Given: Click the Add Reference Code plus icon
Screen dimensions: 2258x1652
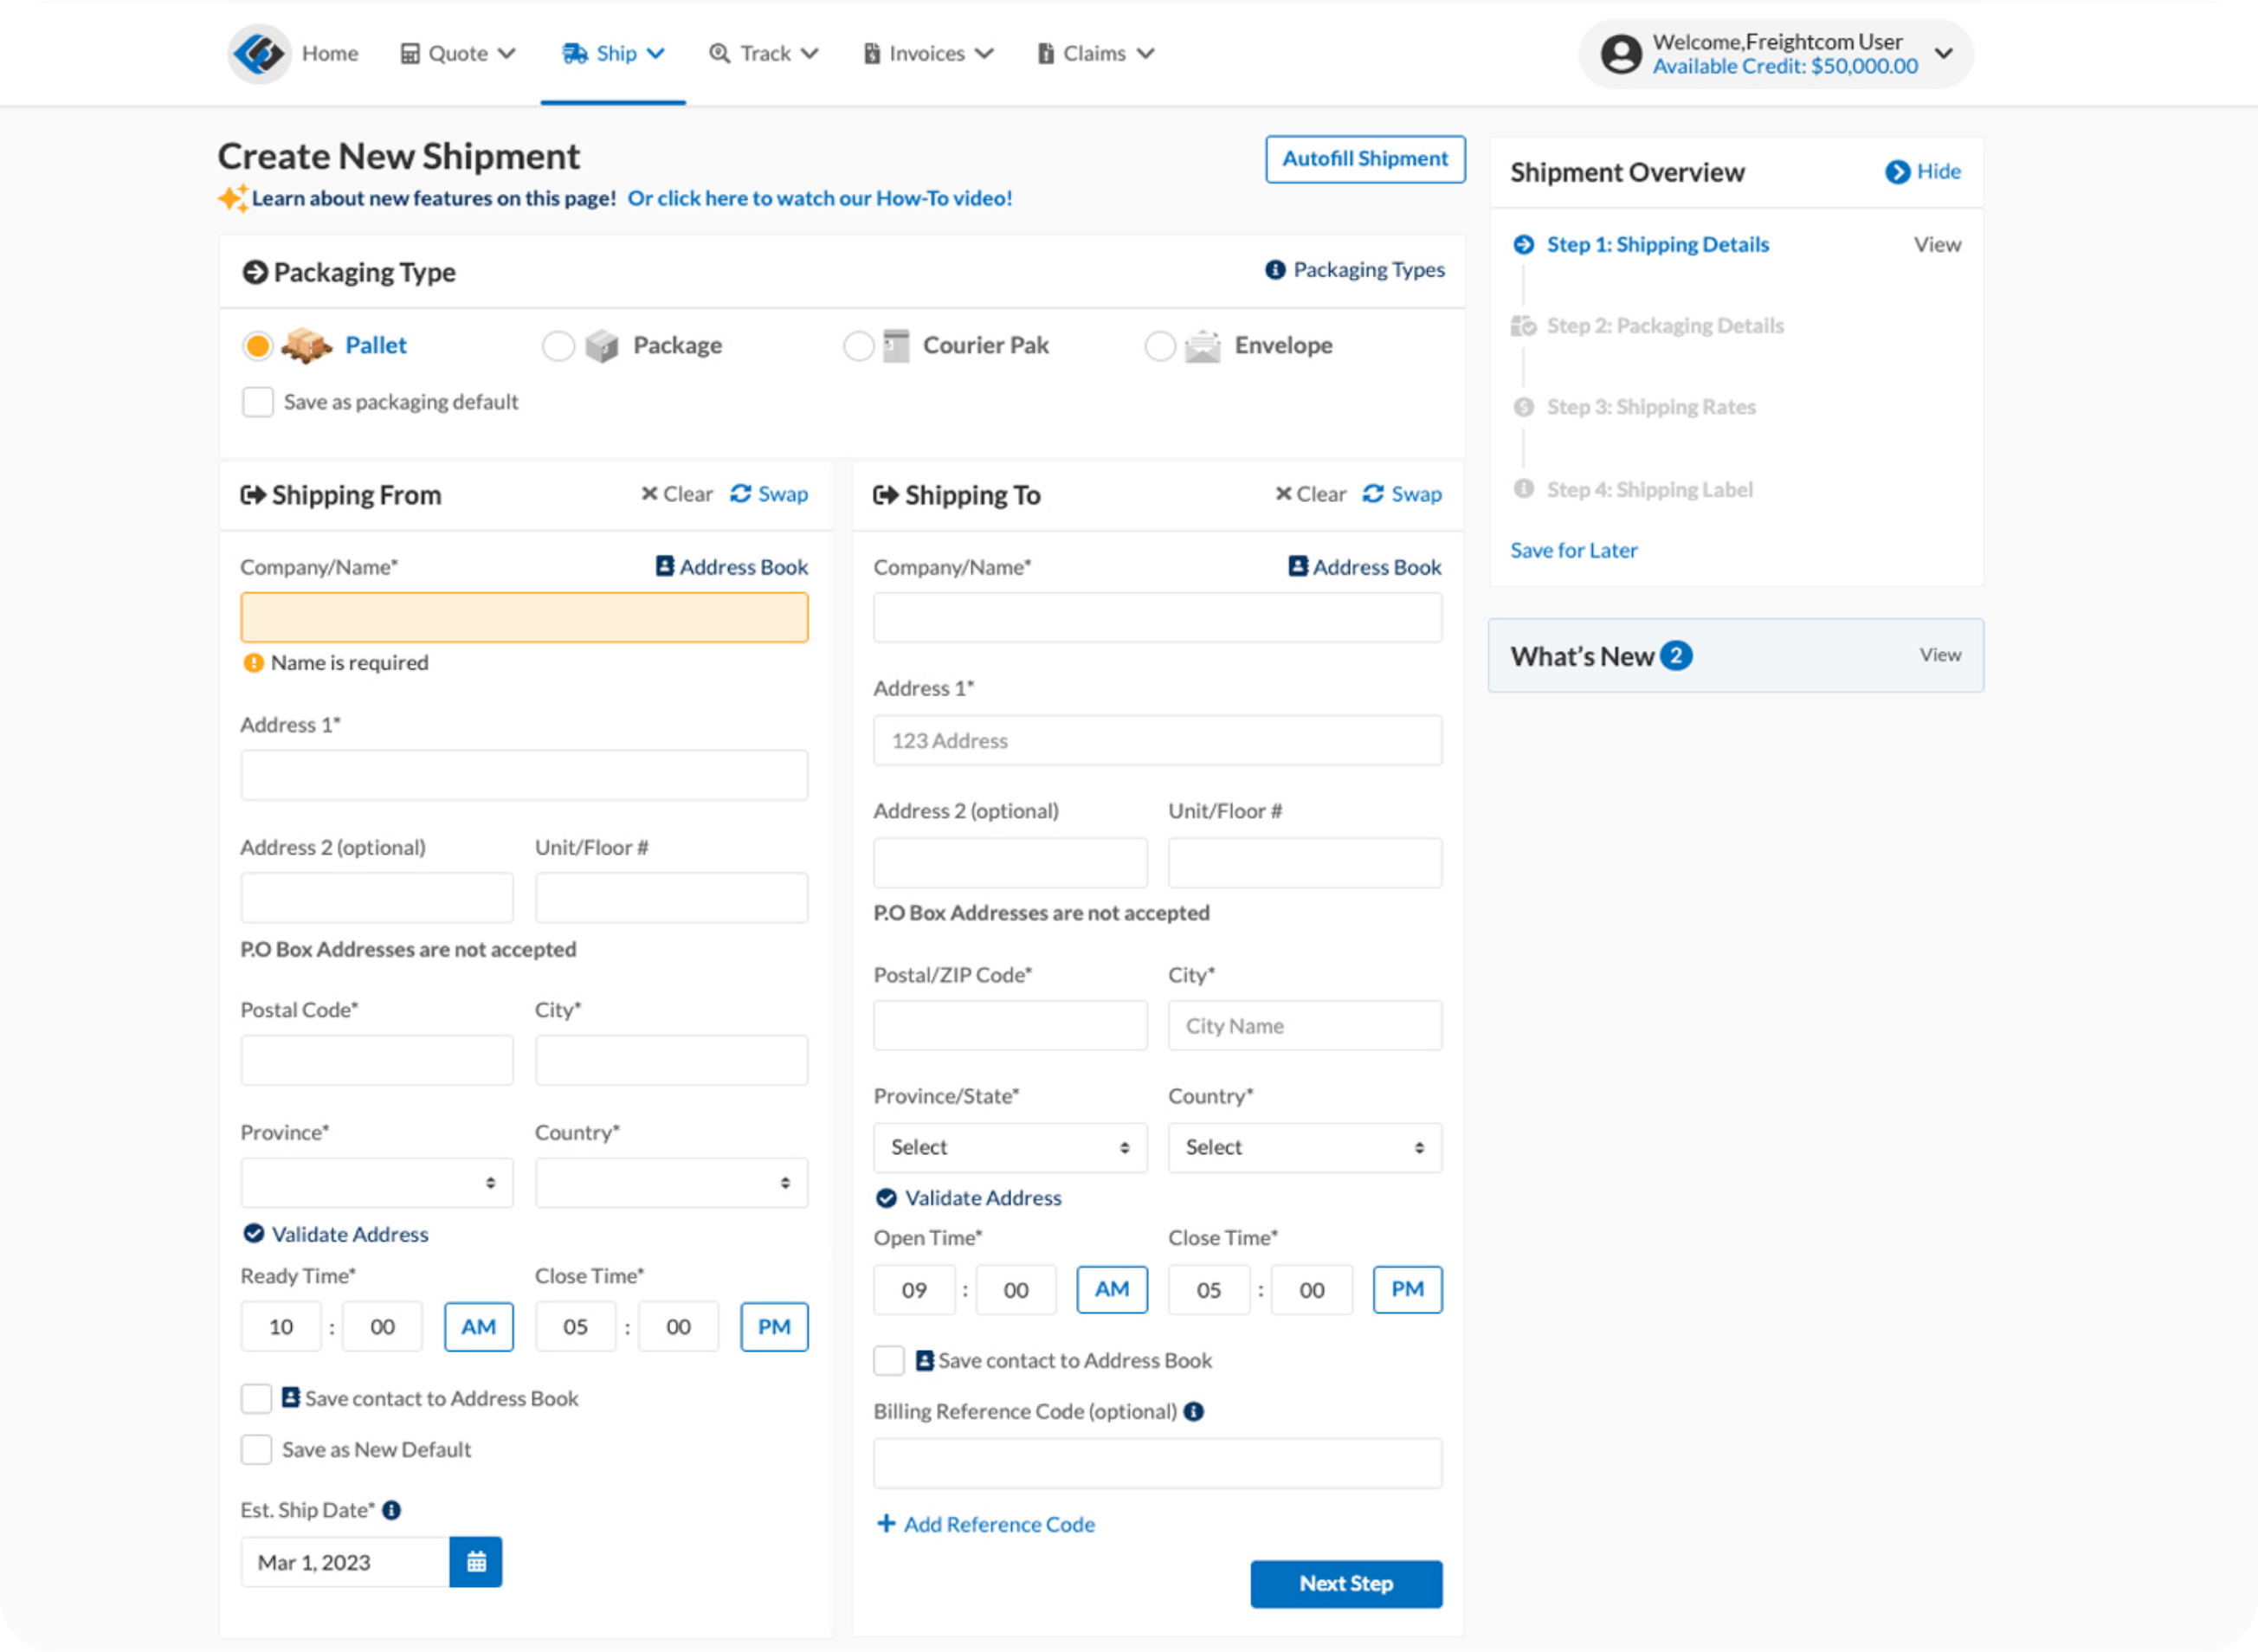Looking at the screenshot, I should tap(886, 1523).
